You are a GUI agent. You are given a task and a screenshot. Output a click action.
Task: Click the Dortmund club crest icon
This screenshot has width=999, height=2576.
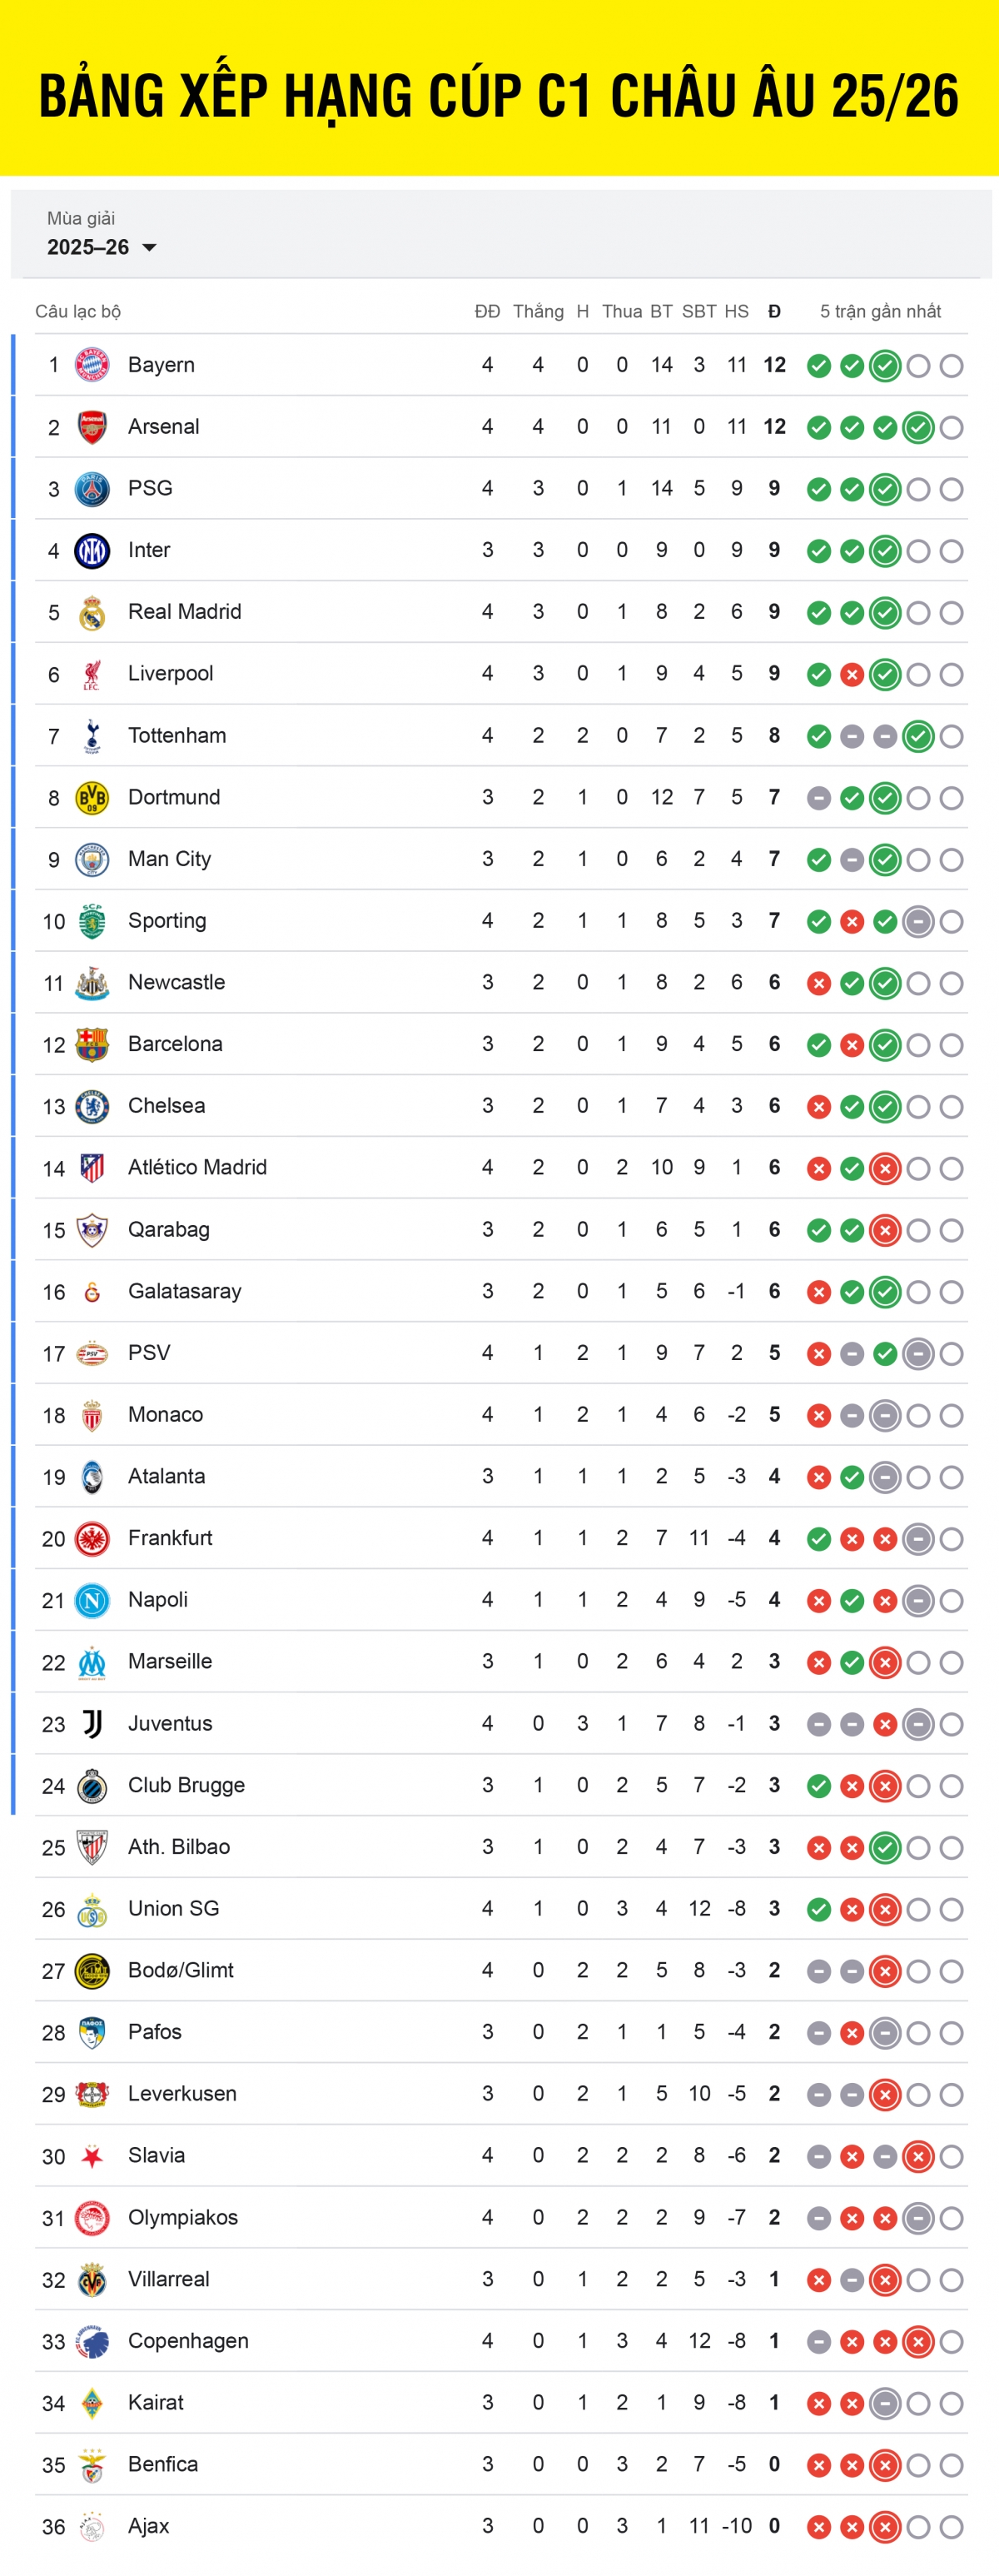point(92,798)
